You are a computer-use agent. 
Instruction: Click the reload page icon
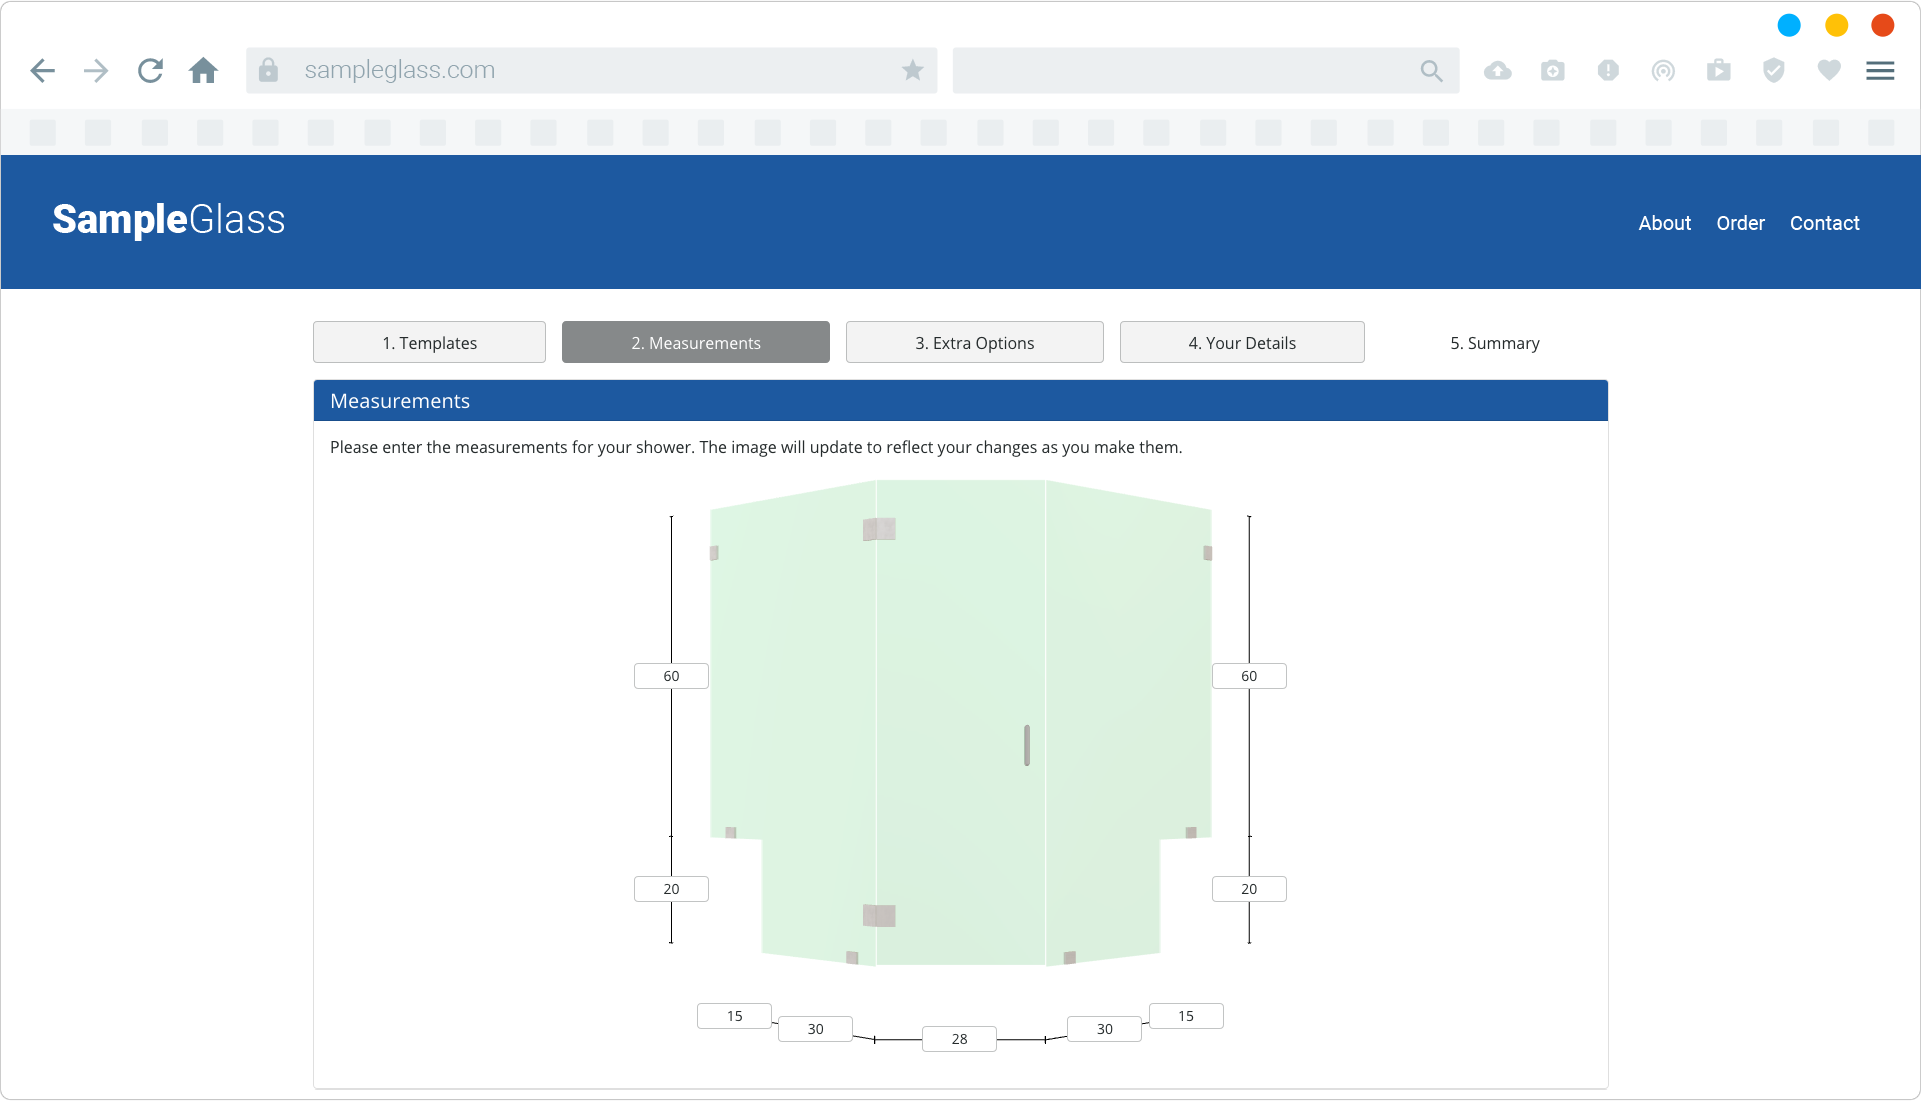tap(150, 70)
